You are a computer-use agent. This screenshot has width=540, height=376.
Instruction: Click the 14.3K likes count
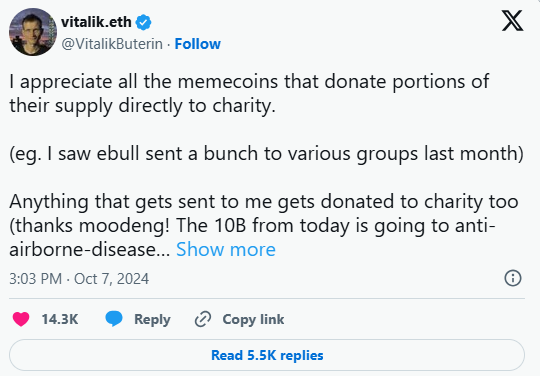(x=60, y=319)
